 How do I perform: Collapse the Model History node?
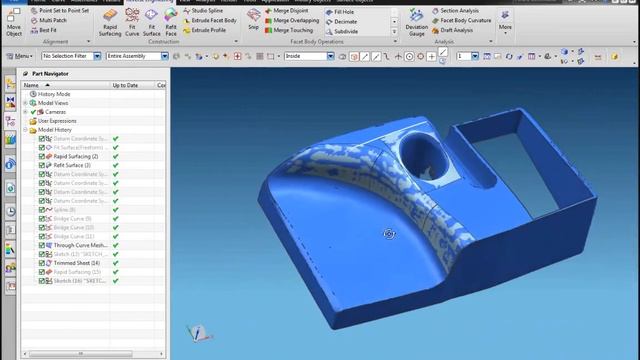(25, 130)
